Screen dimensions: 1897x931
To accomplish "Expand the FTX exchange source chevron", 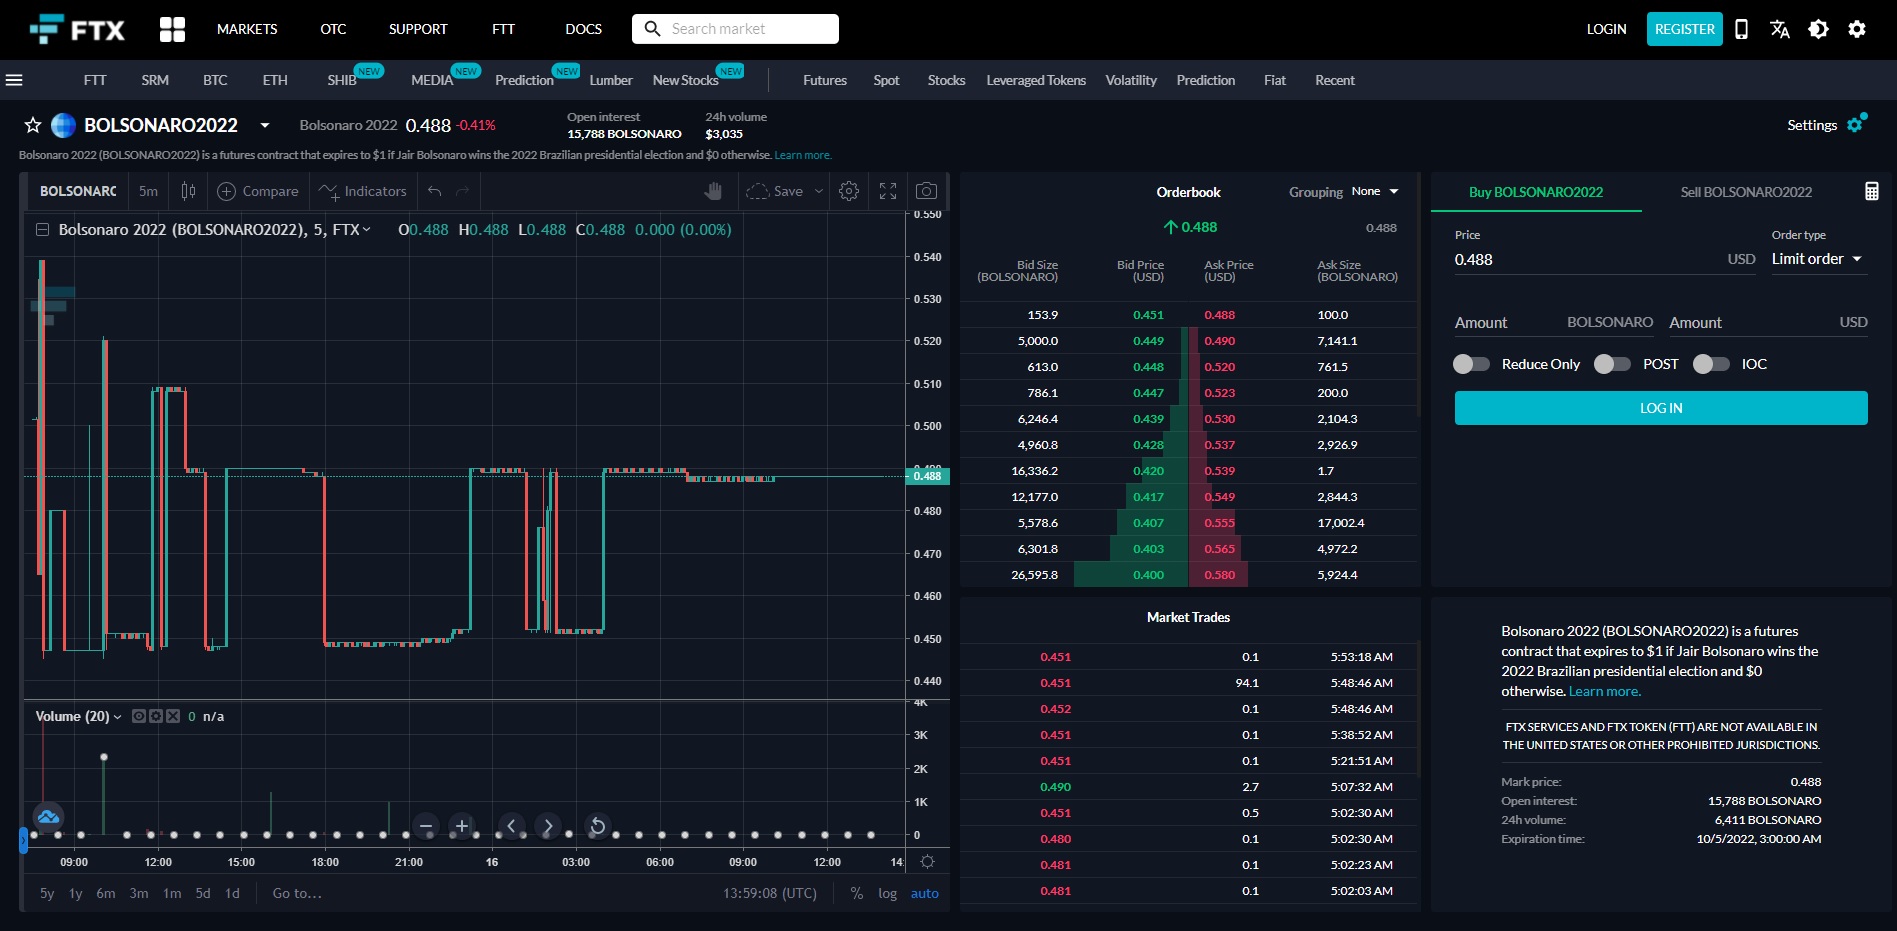I will tap(367, 230).
